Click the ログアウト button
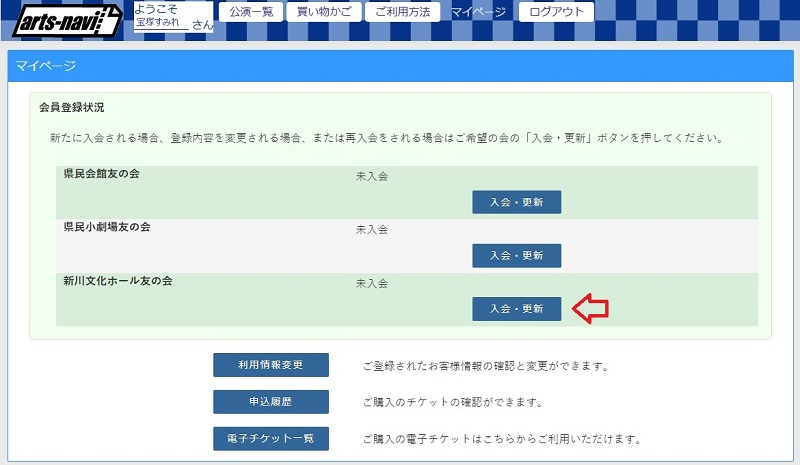This screenshot has height=465, width=800. click(556, 12)
